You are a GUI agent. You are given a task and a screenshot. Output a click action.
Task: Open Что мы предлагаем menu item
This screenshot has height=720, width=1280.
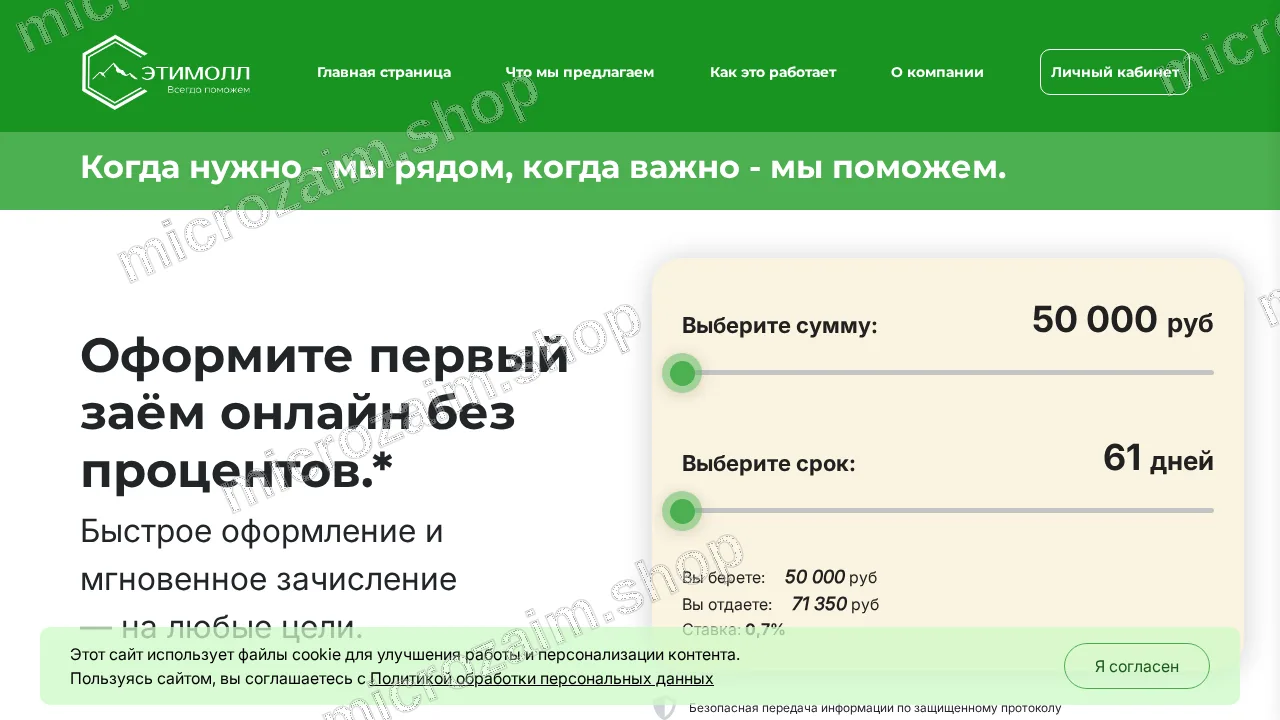click(580, 72)
